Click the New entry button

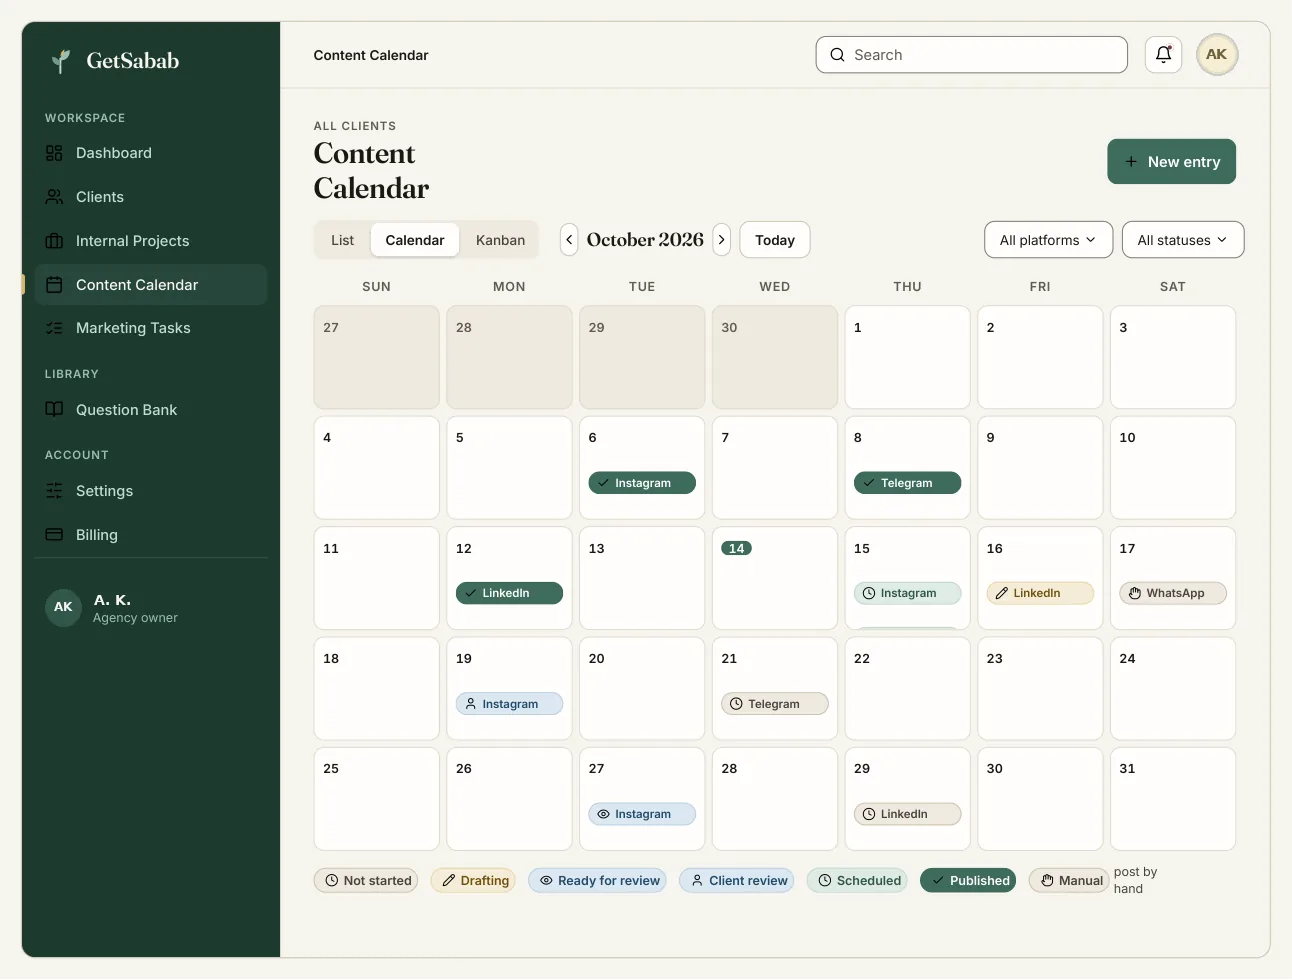(x=1172, y=162)
